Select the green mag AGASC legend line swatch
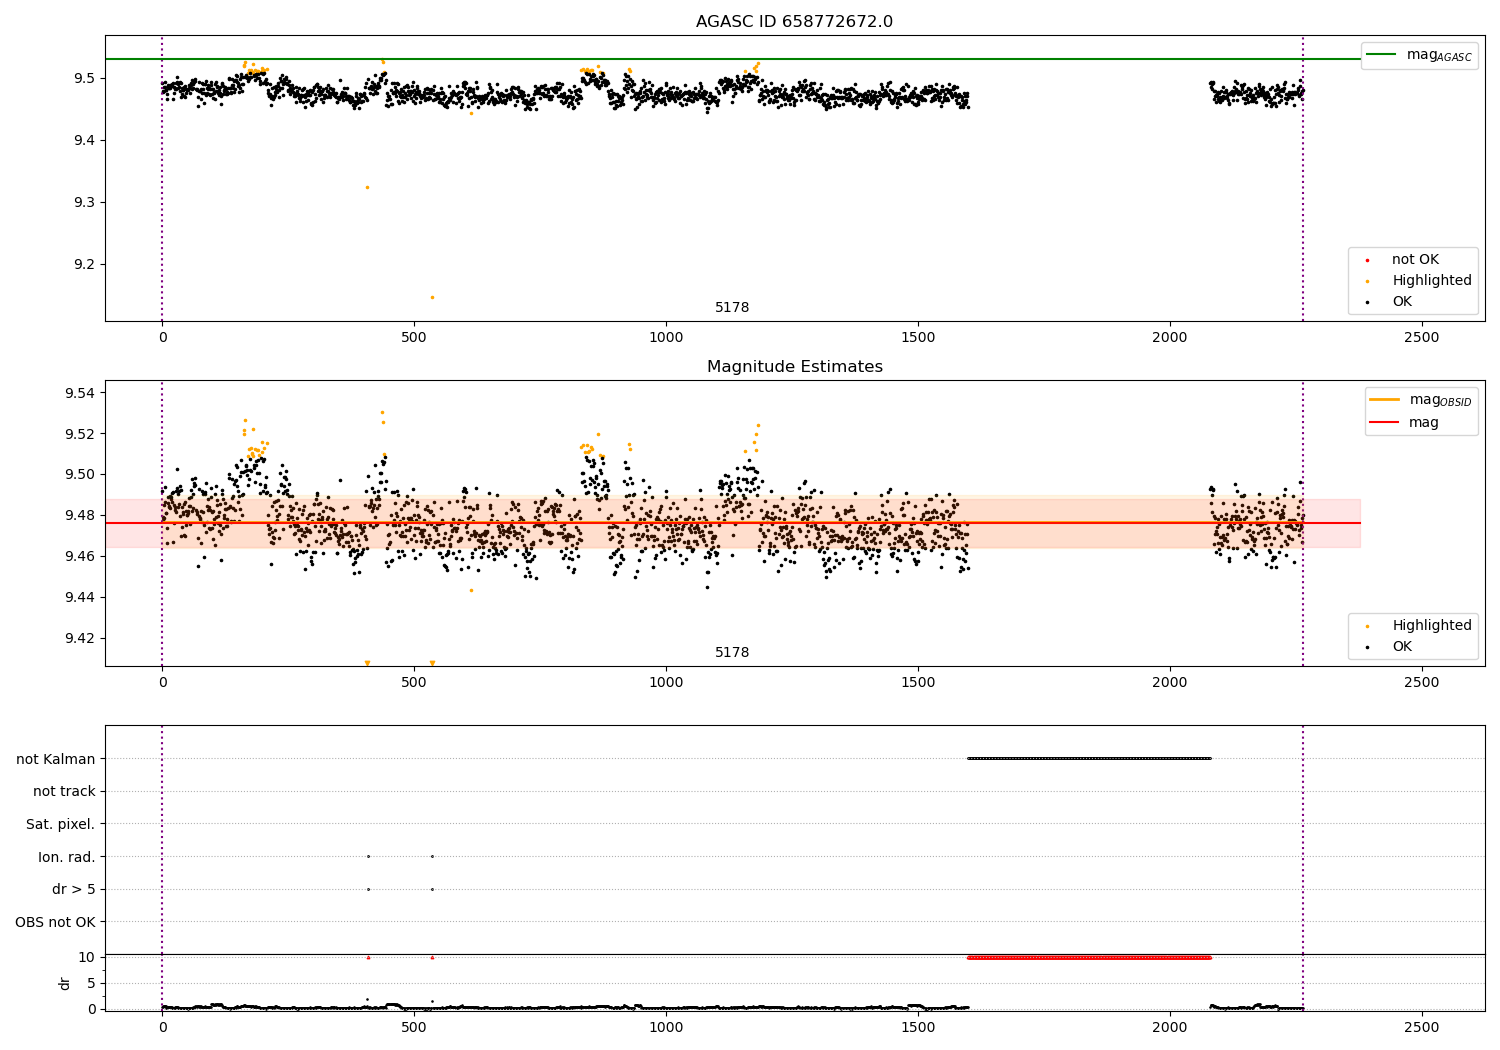This screenshot has height=1050, width=1500. [1382, 55]
